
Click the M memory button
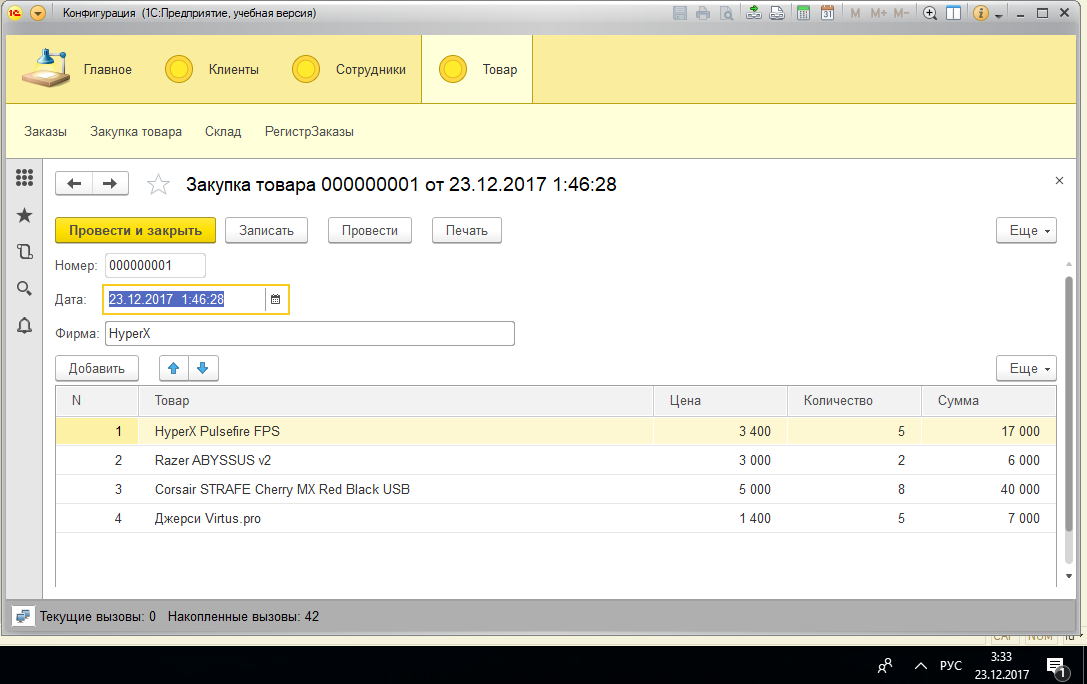[x=855, y=13]
